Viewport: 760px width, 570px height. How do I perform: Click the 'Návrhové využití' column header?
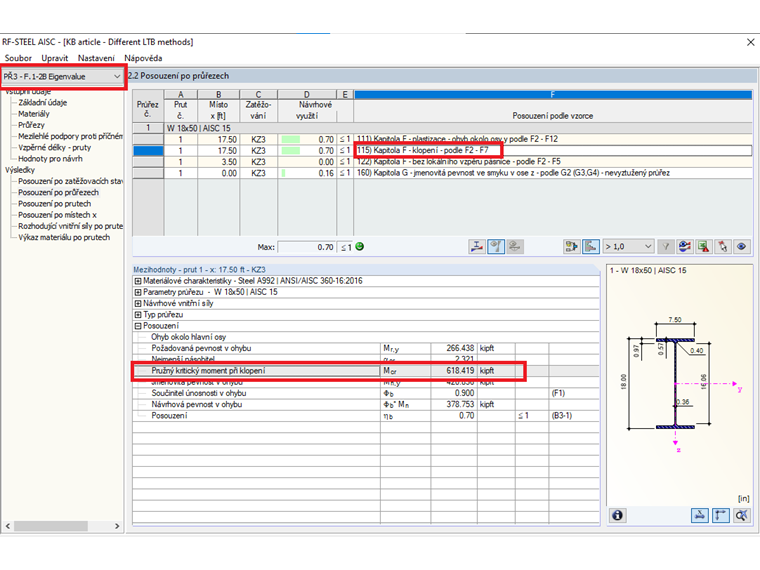click(307, 111)
